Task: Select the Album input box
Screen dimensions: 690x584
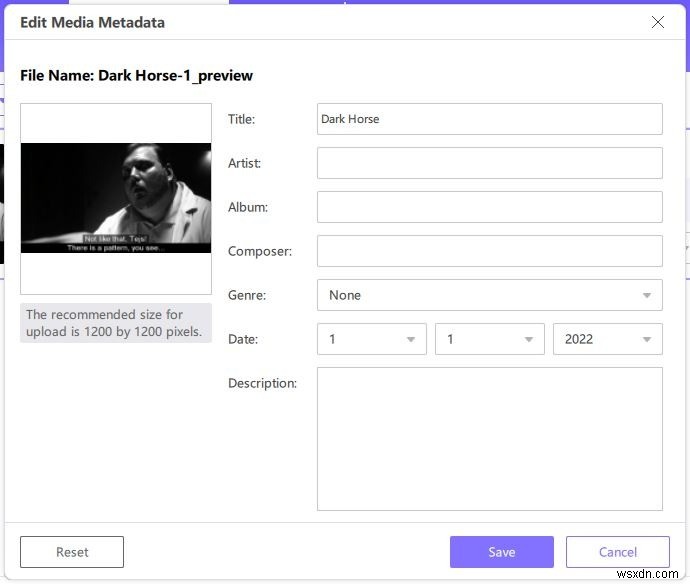Action: (489, 207)
